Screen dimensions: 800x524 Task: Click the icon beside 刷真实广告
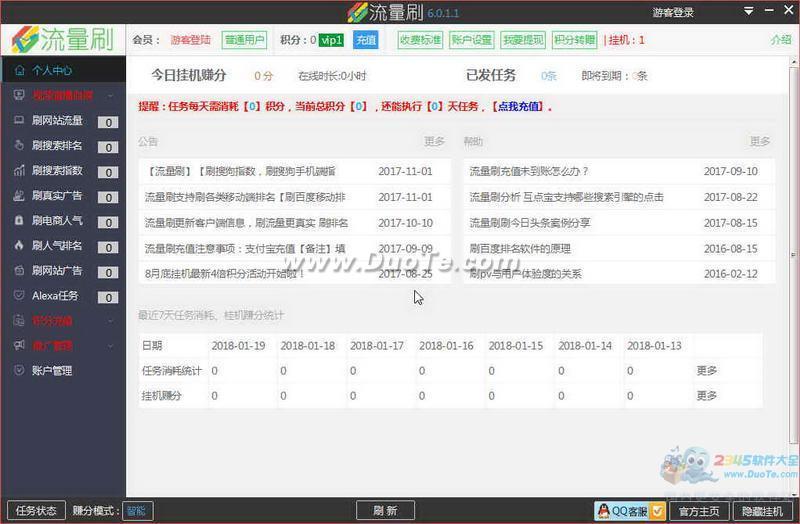19,195
